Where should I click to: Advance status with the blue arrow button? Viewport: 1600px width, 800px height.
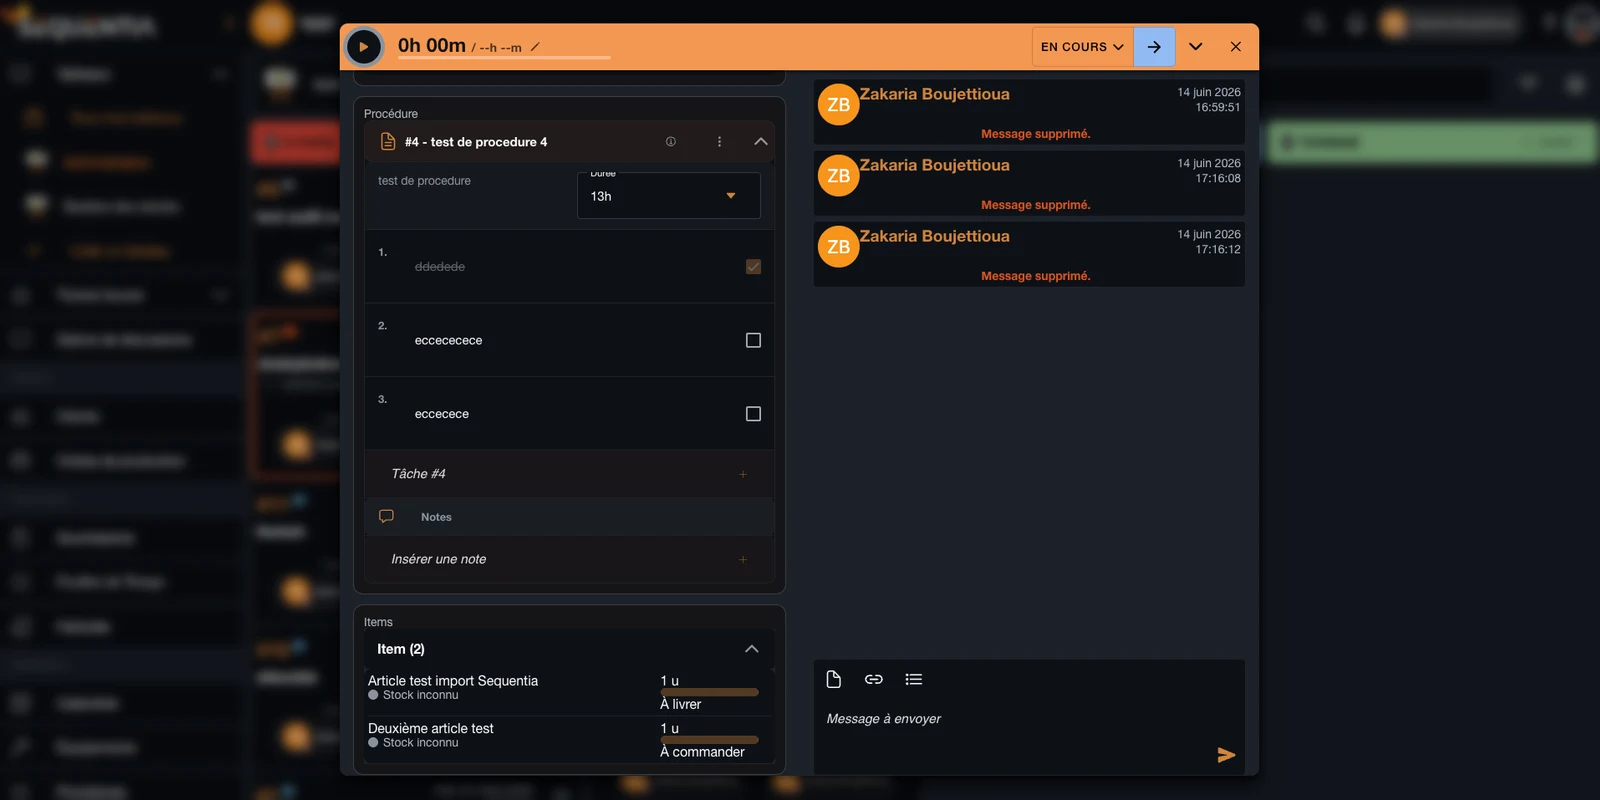point(1154,47)
